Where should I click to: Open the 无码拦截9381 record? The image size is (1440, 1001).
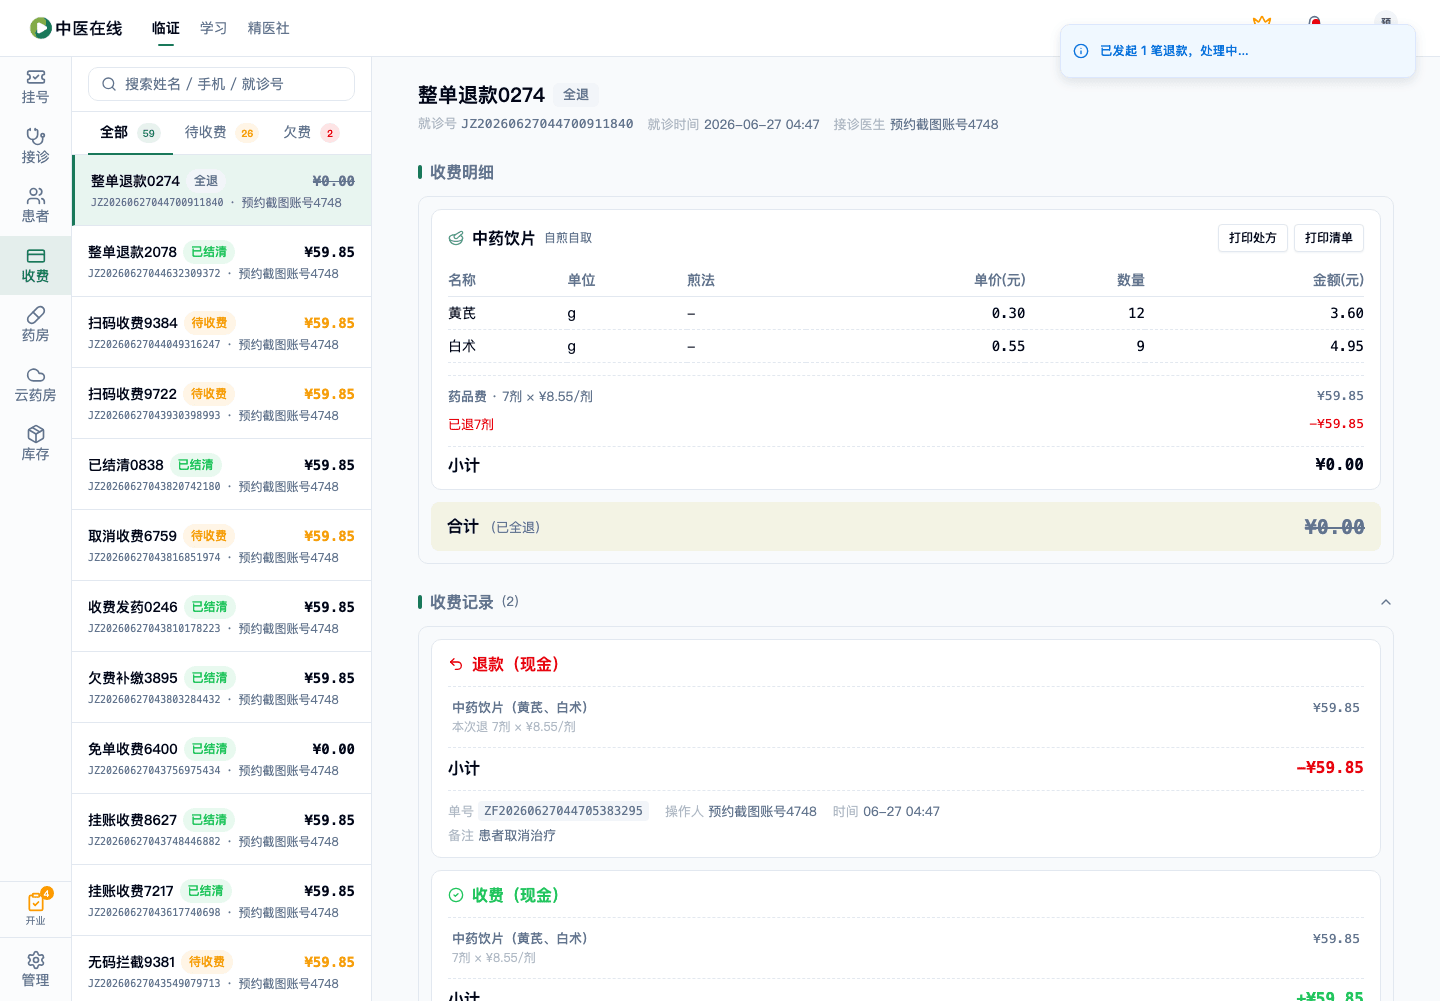click(222, 968)
